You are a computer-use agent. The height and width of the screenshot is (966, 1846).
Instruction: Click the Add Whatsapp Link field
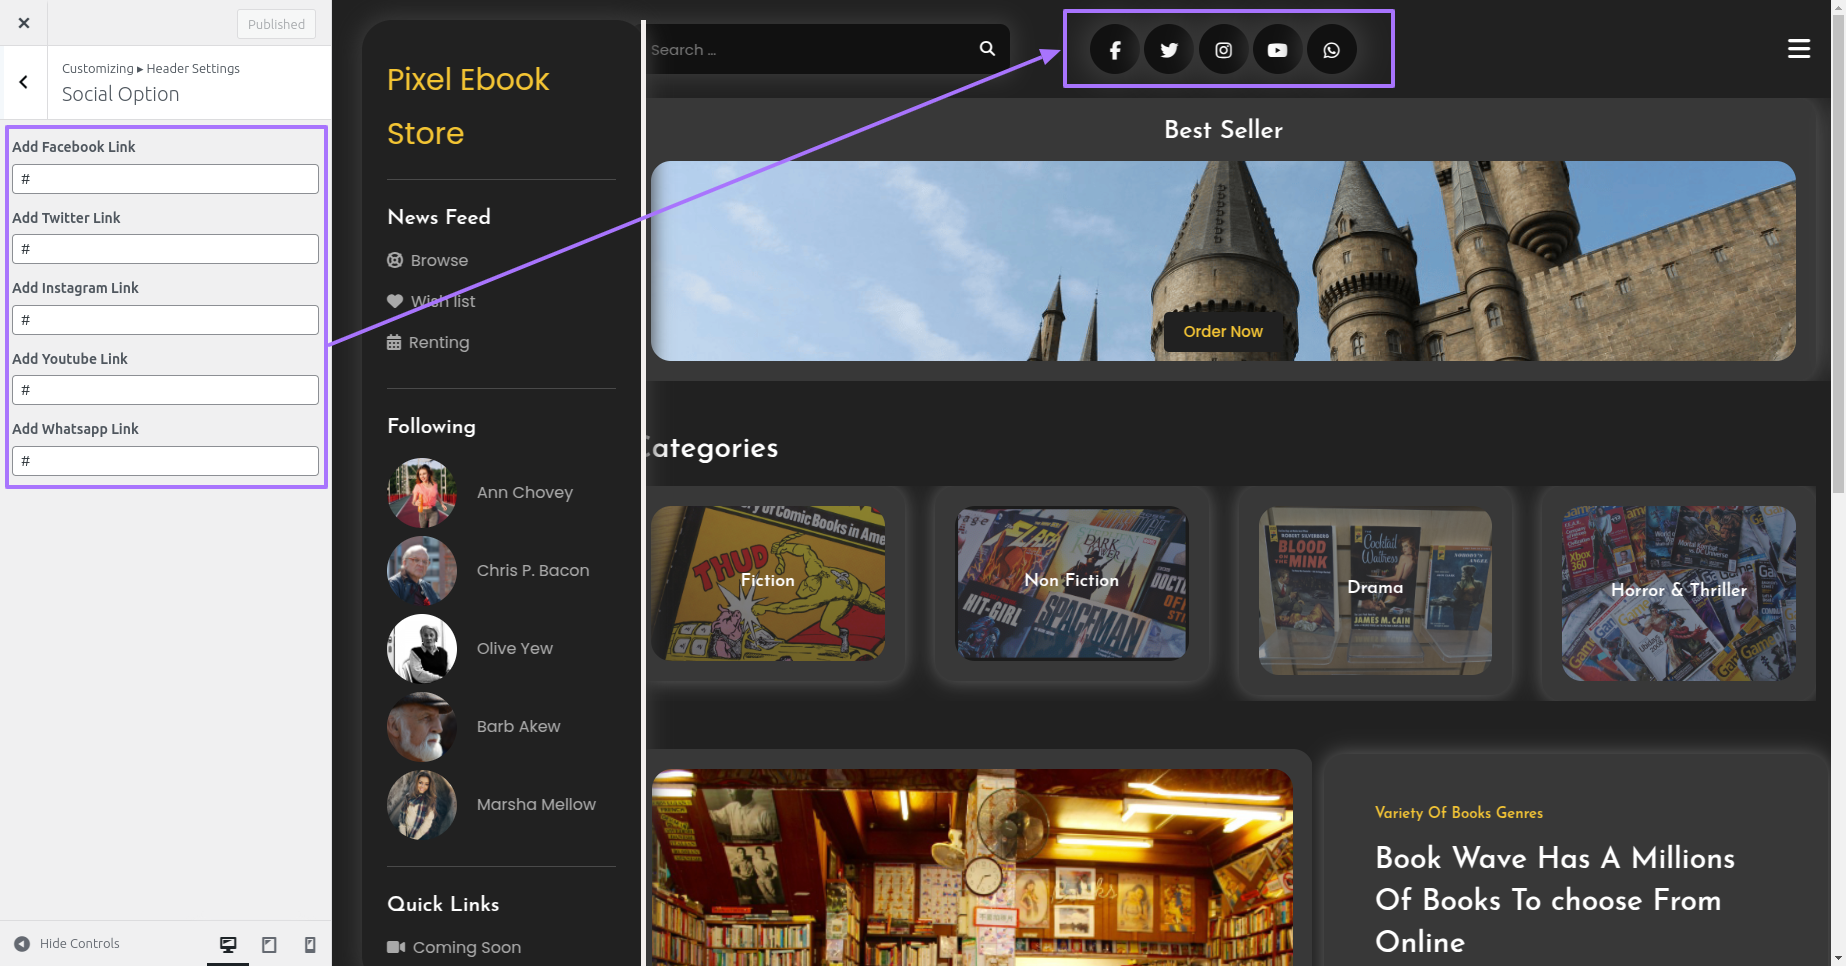pos(165,461)
